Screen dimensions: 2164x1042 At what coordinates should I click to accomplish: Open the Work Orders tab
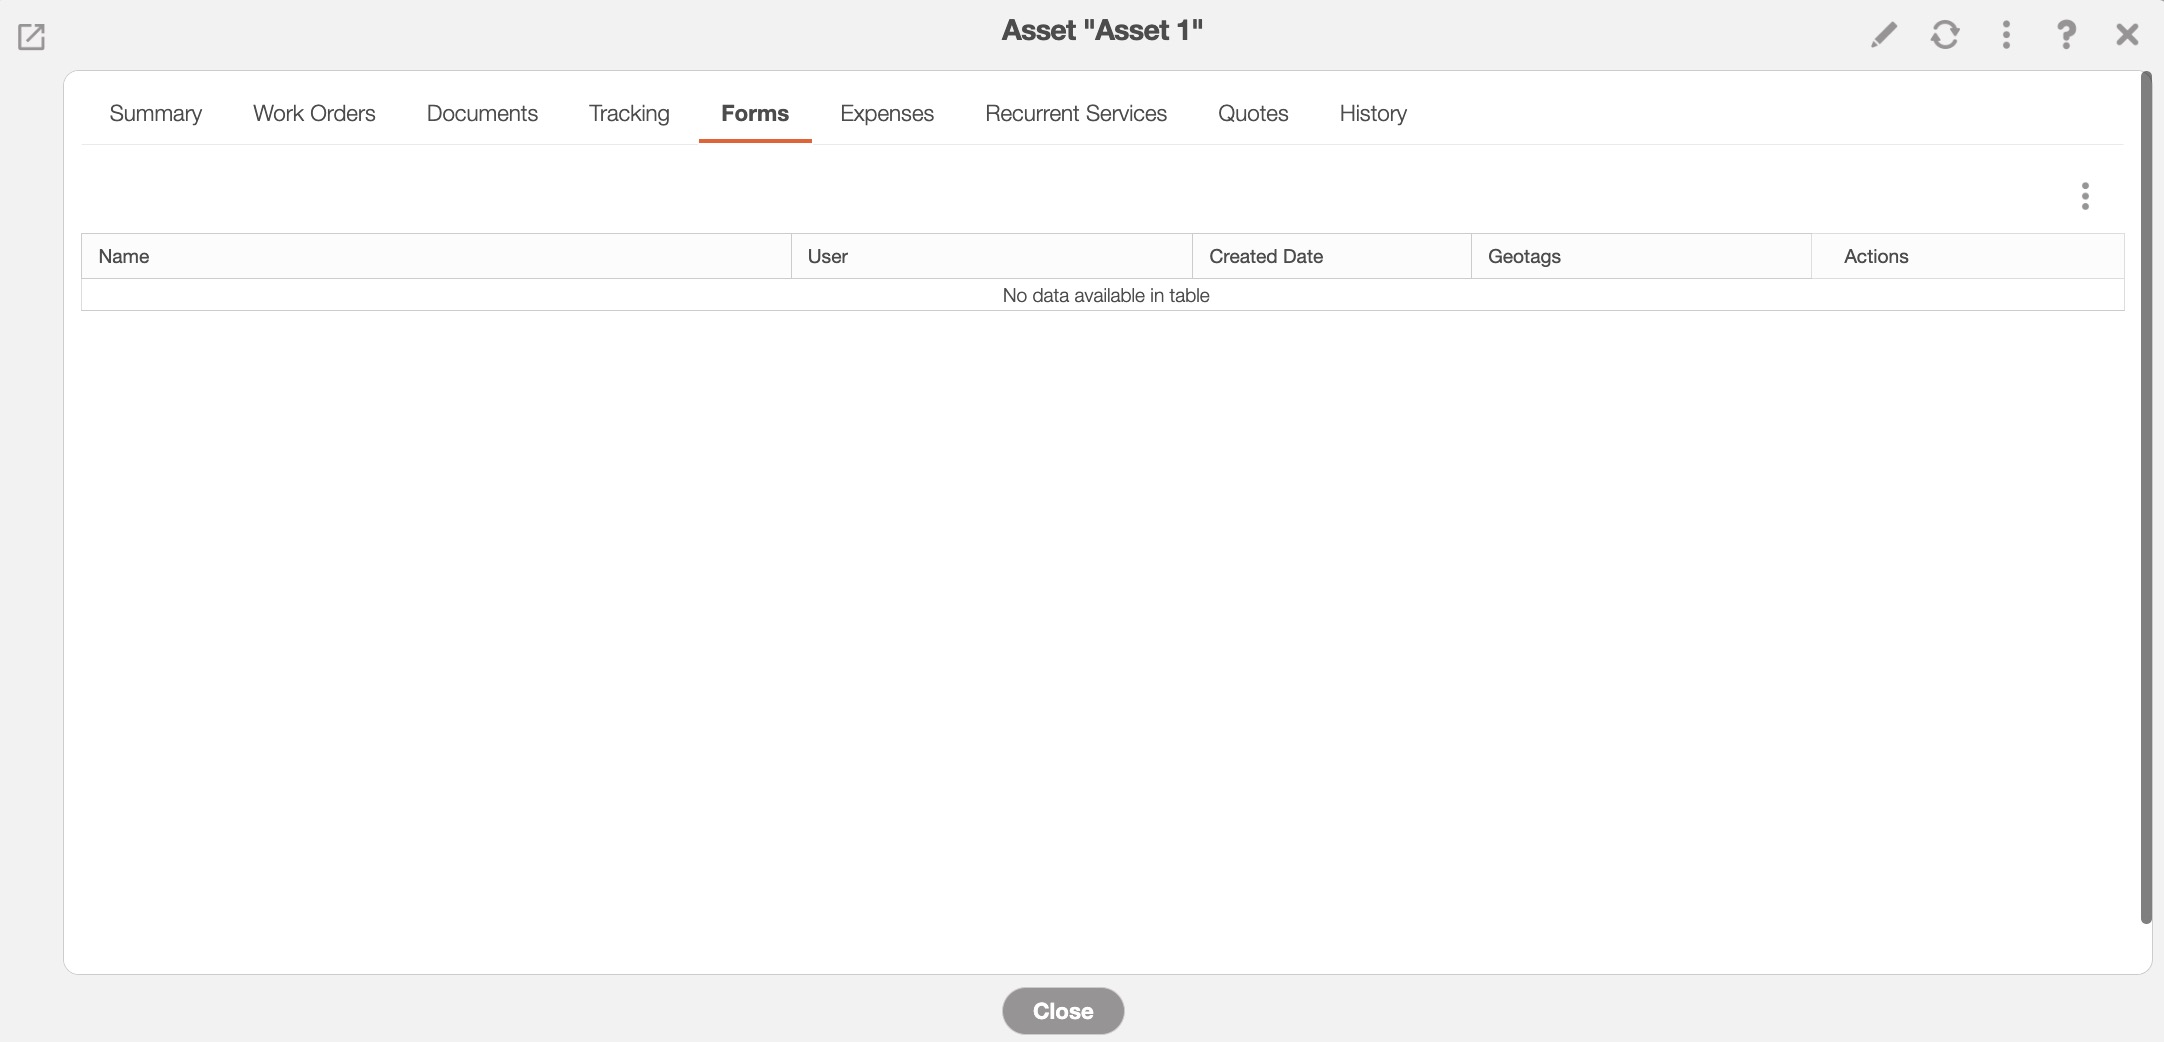tap(314, 114)
